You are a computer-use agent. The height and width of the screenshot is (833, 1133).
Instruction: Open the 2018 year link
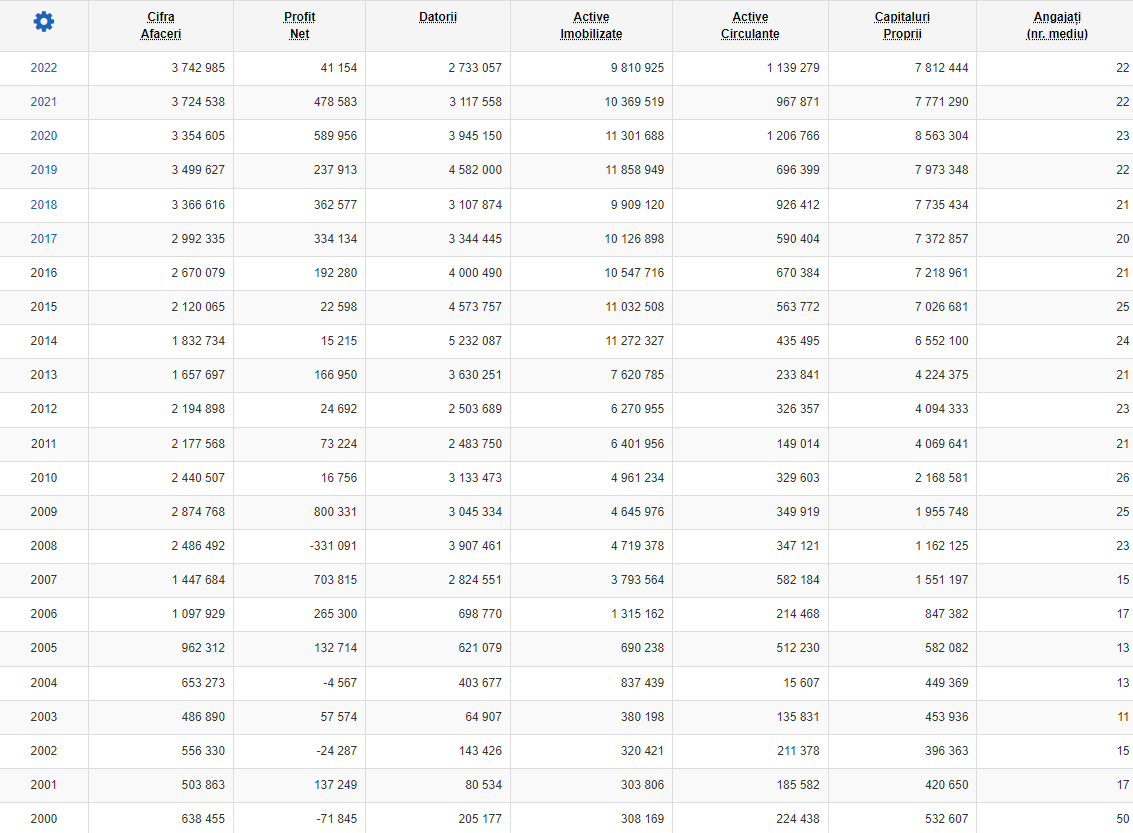(x=43, y=204)
